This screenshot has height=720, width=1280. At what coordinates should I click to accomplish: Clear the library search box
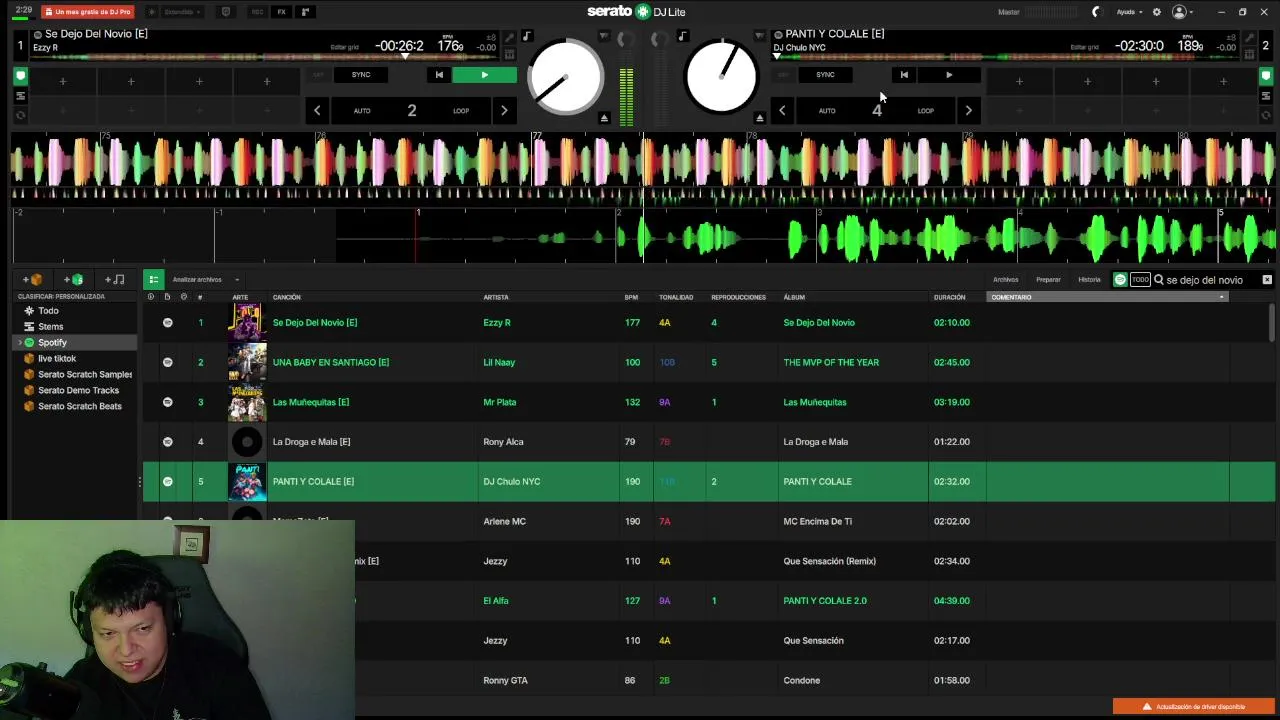click(1267, 280)
